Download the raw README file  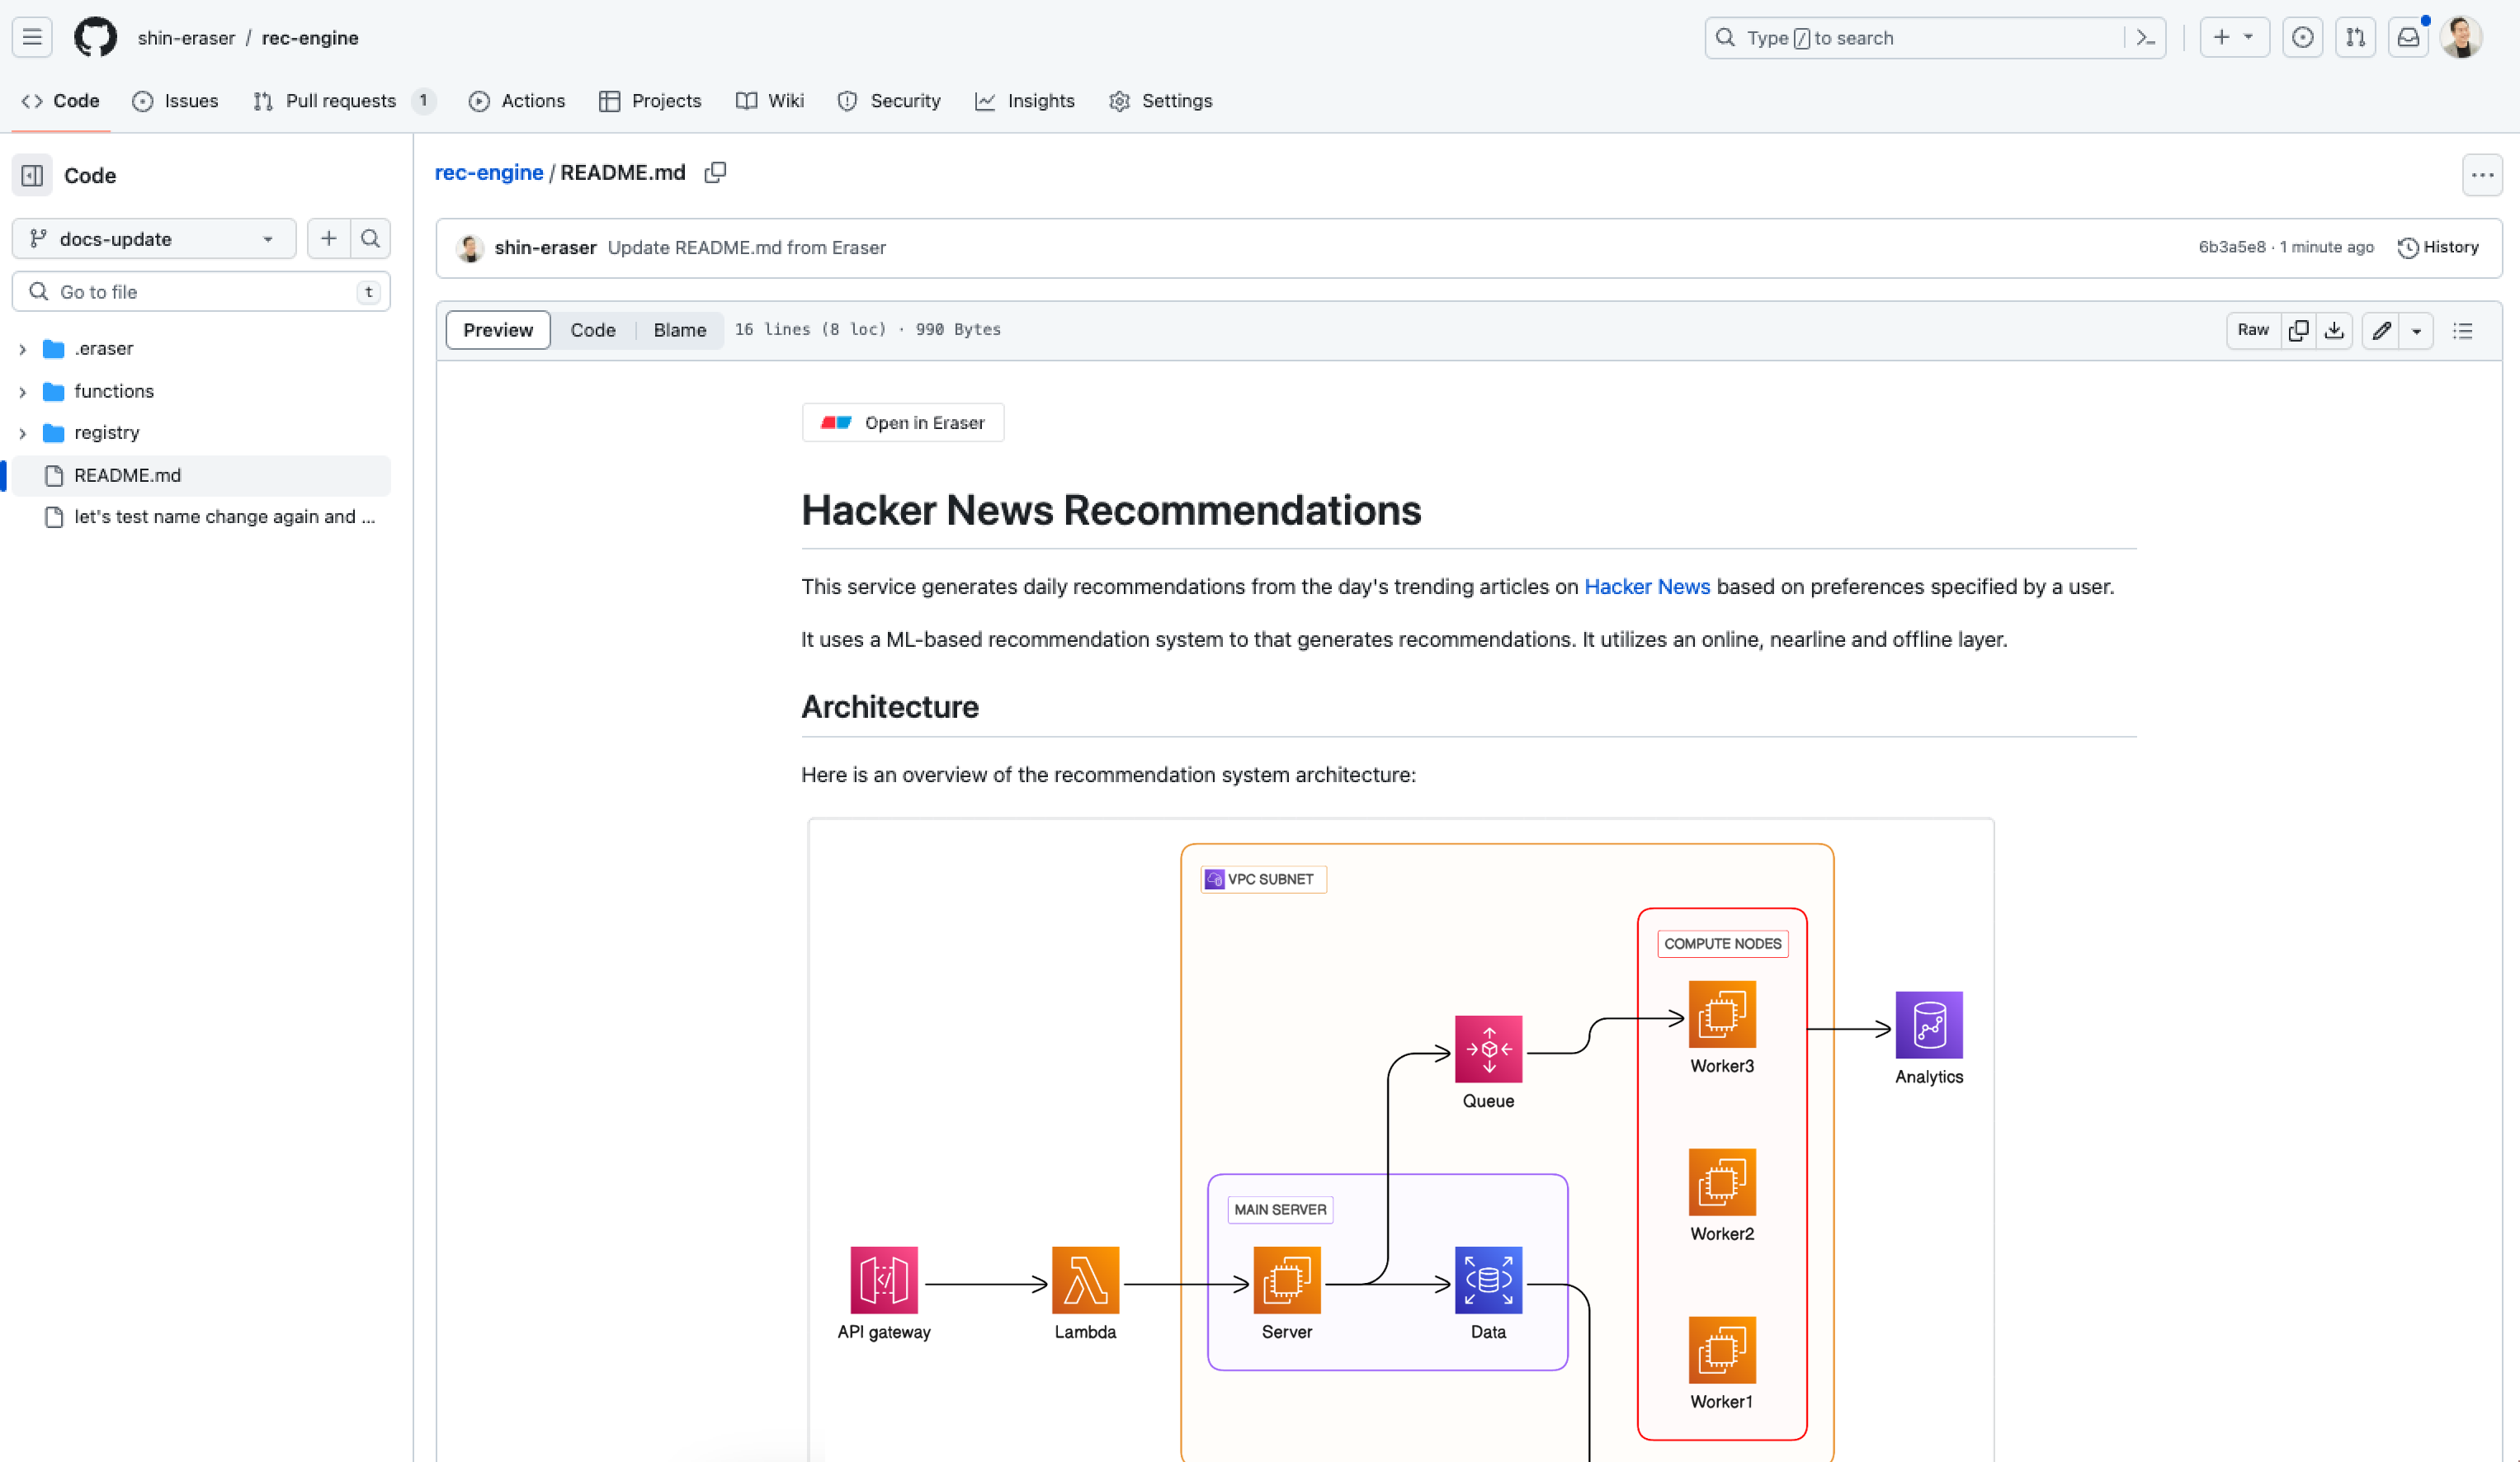pos(2334,330)
